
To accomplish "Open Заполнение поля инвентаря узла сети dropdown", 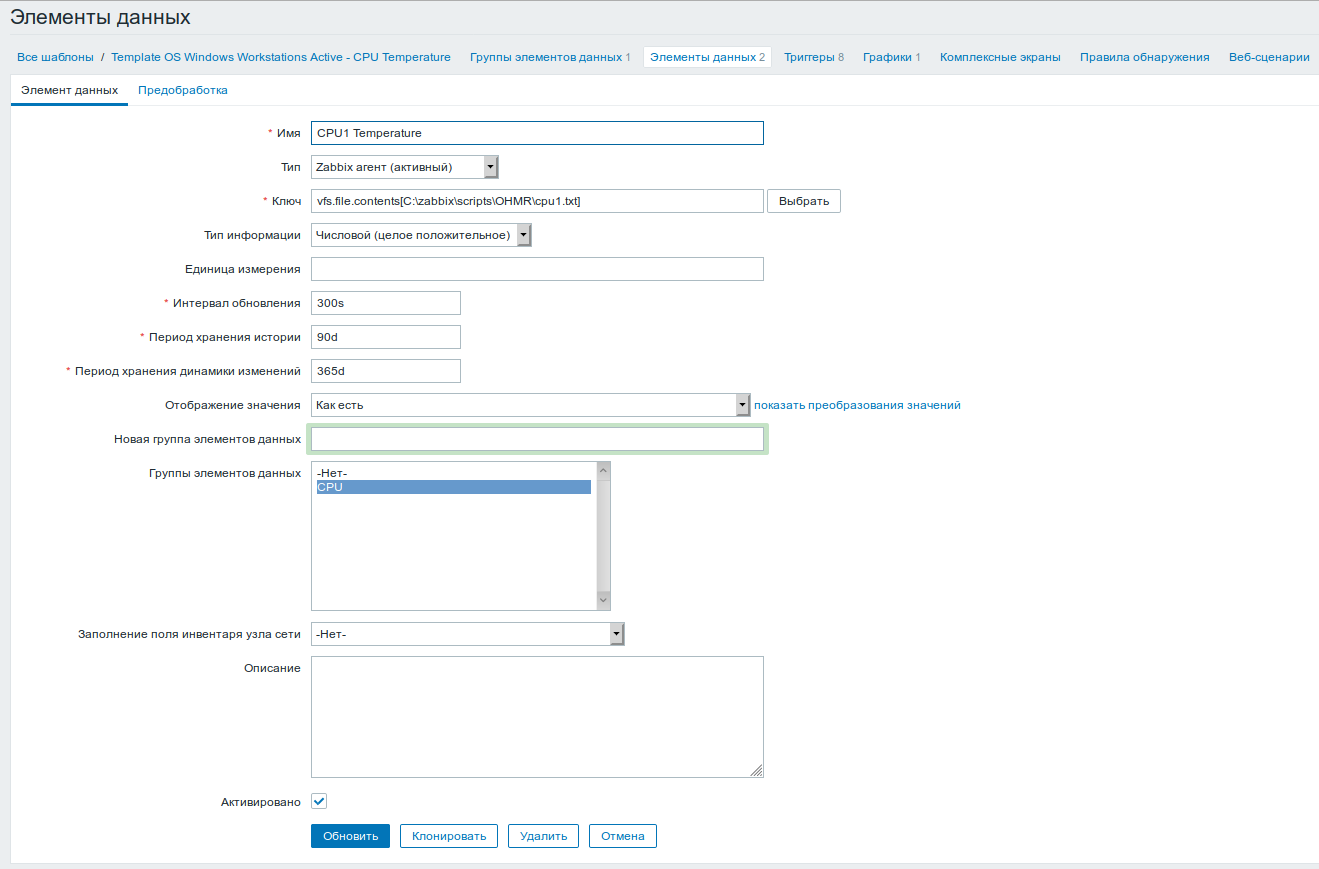I will tap(468, 634).
